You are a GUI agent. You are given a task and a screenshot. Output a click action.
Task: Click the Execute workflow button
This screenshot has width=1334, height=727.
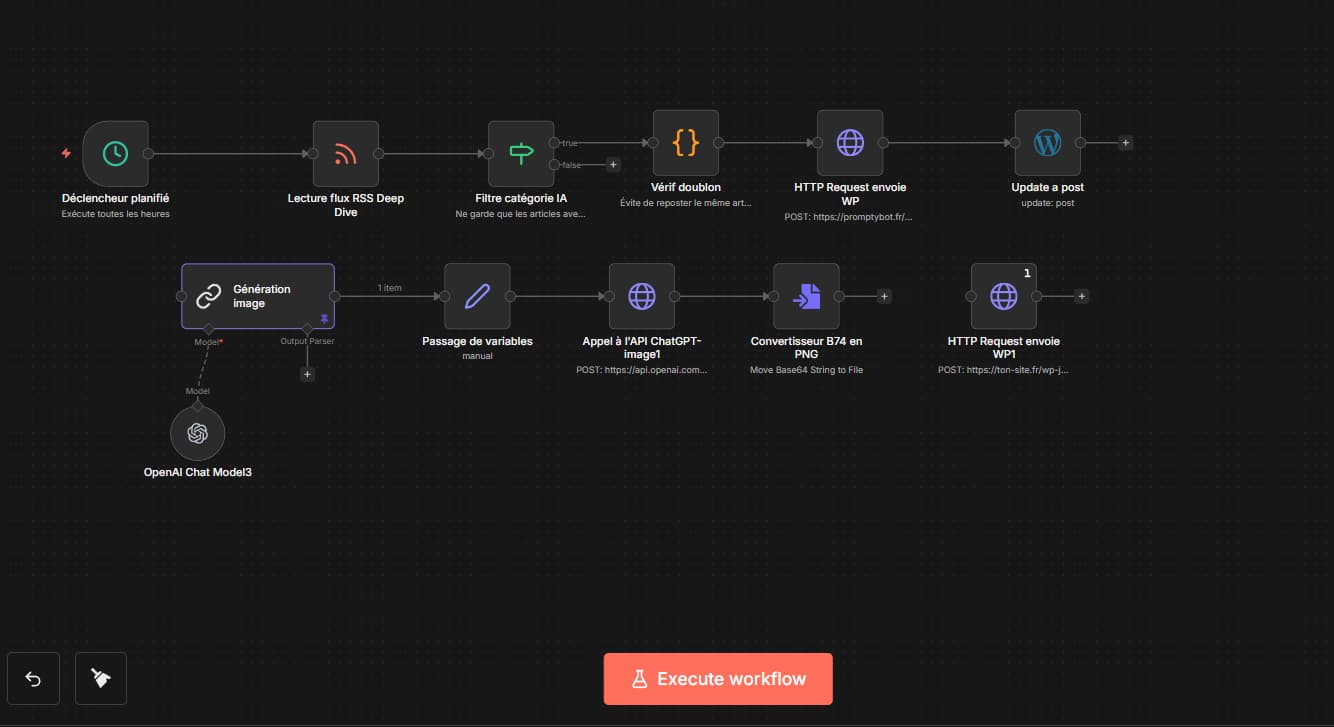(x=718, y=679)
